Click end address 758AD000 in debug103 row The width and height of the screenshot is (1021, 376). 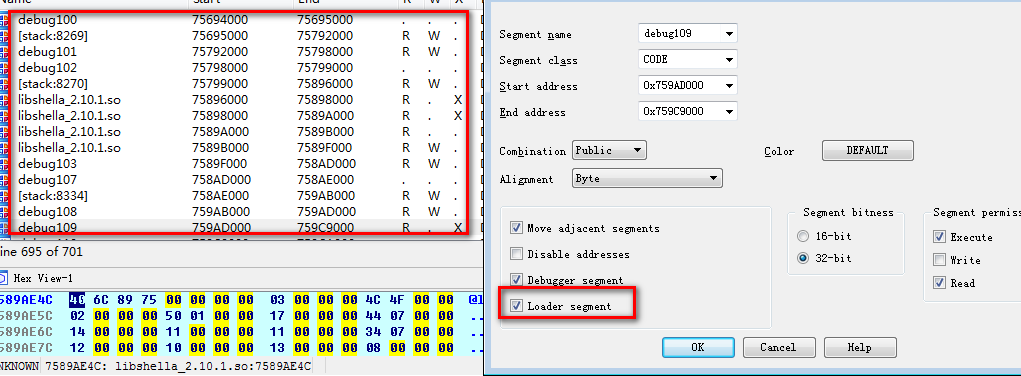pyautogui.click(x=326, y=164)
